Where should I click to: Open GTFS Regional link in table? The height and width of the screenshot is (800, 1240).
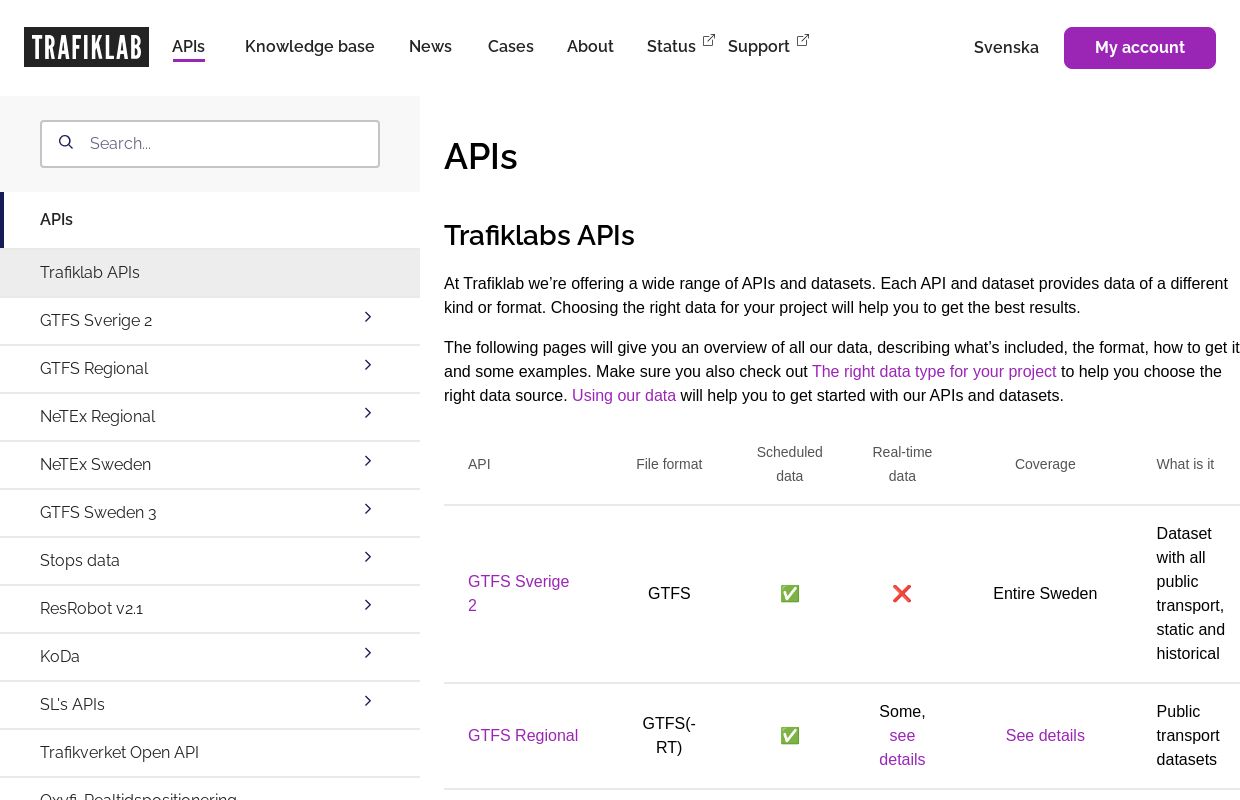523,736
